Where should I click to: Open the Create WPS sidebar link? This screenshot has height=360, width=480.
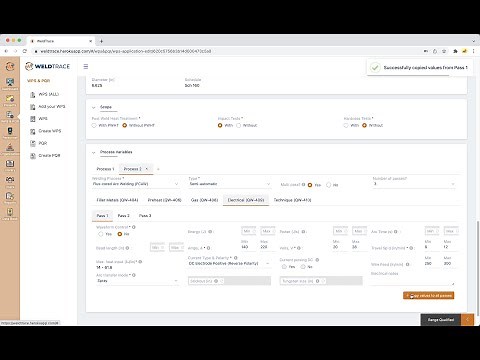(50, 131)
